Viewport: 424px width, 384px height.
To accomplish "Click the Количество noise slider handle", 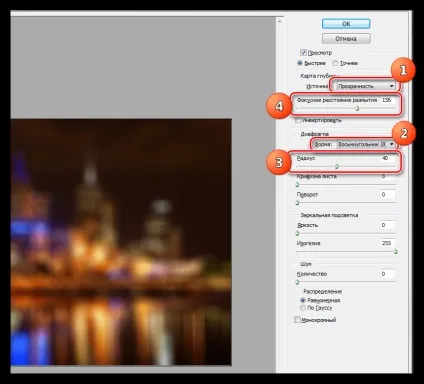I will pyautogui.click(x=297, y=282).
